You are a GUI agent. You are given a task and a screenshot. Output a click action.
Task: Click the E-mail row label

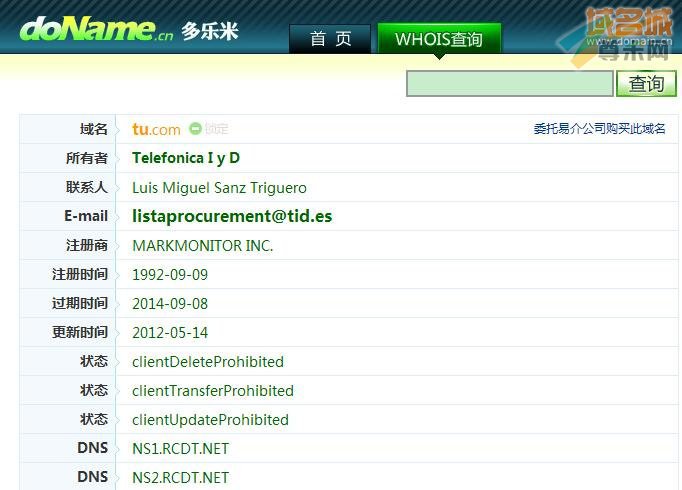[86, 216]
